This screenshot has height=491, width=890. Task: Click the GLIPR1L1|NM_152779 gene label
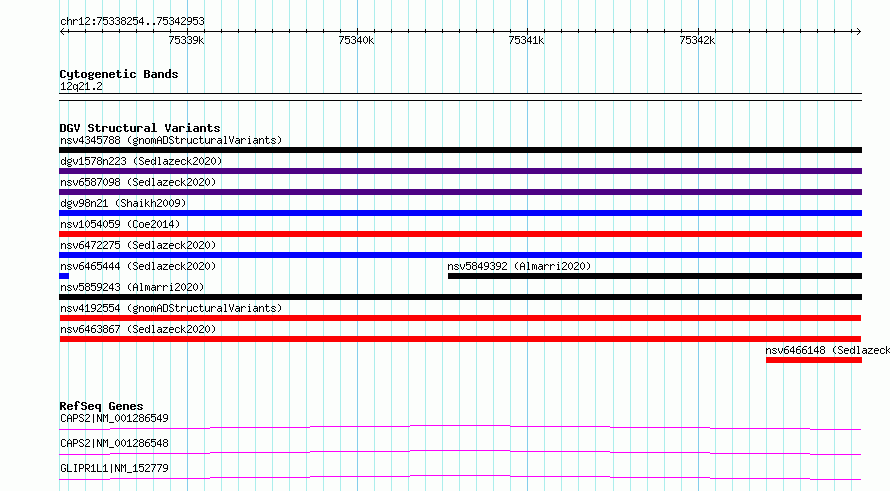pos(114,468)
